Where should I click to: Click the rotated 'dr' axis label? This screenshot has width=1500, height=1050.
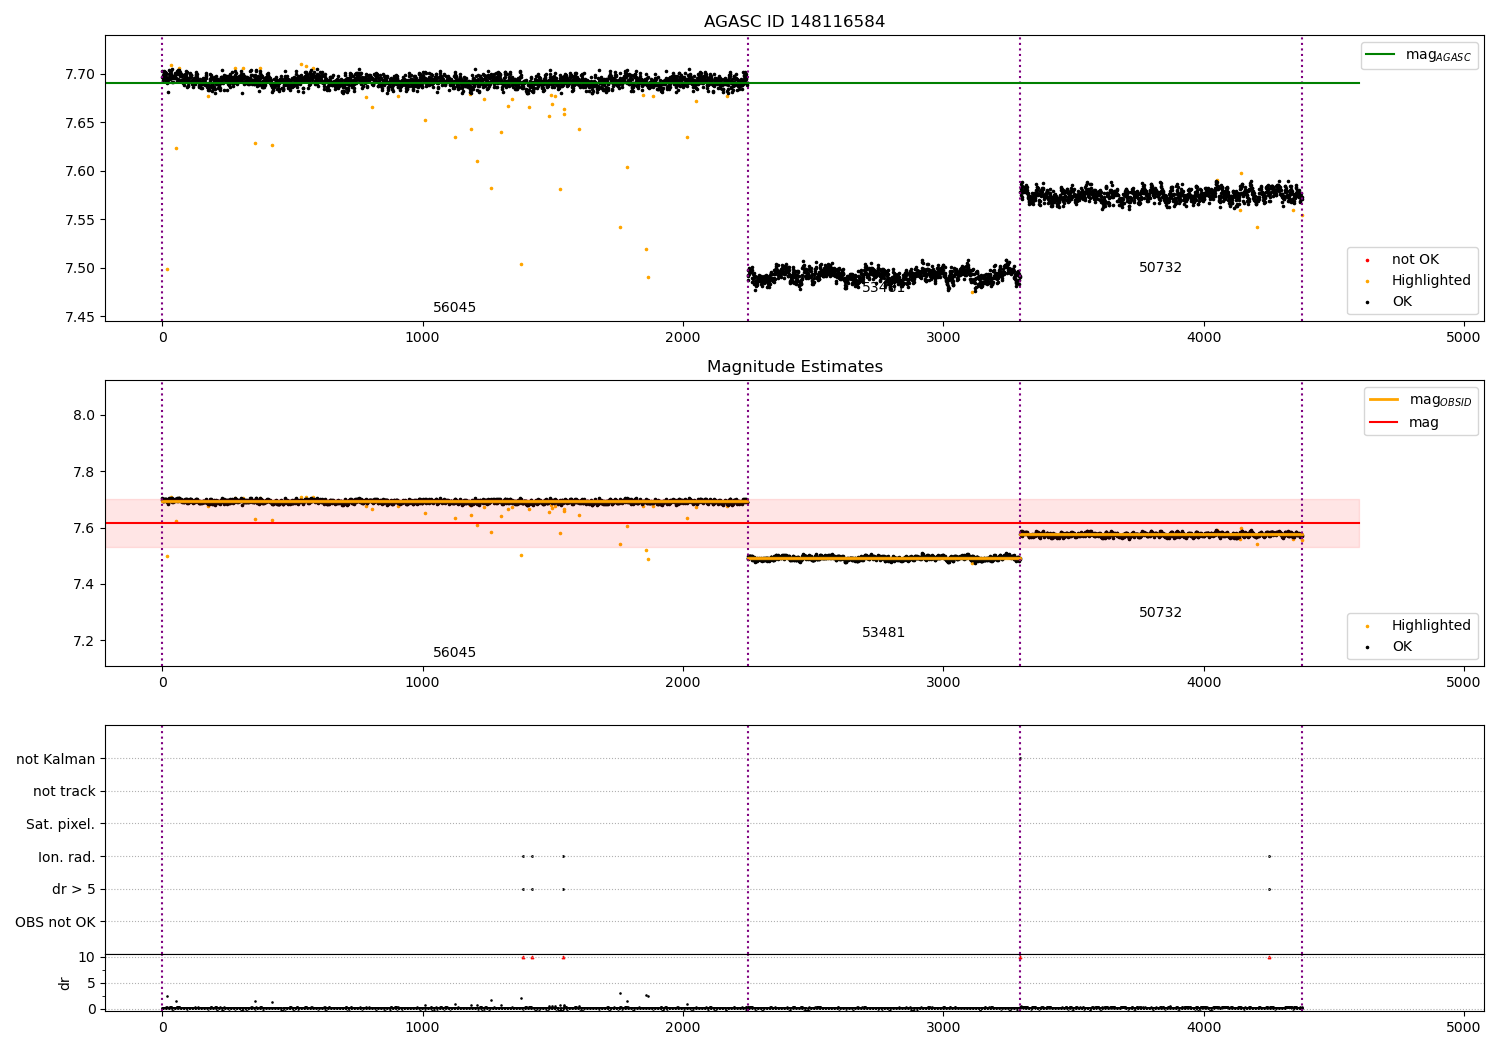[65, 983]
